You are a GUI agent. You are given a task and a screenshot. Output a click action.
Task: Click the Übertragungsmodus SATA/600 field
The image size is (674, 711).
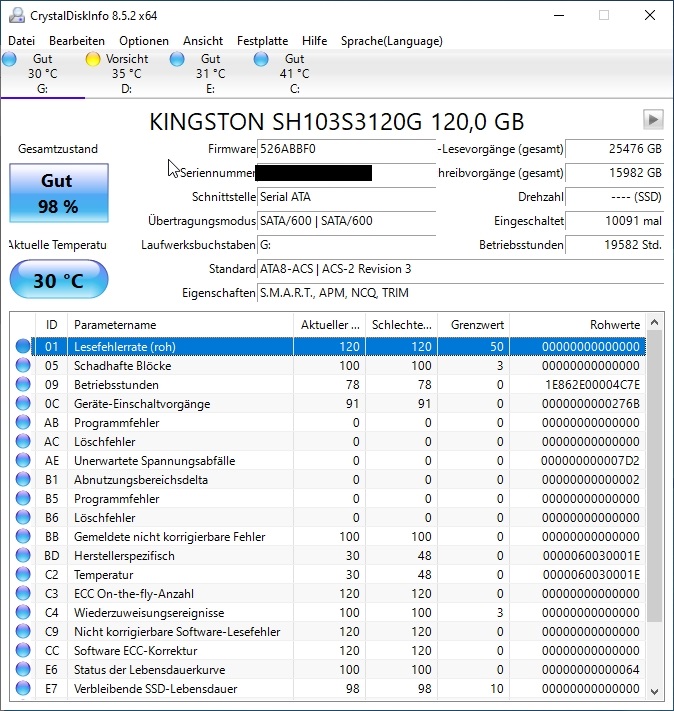point(347,221)
